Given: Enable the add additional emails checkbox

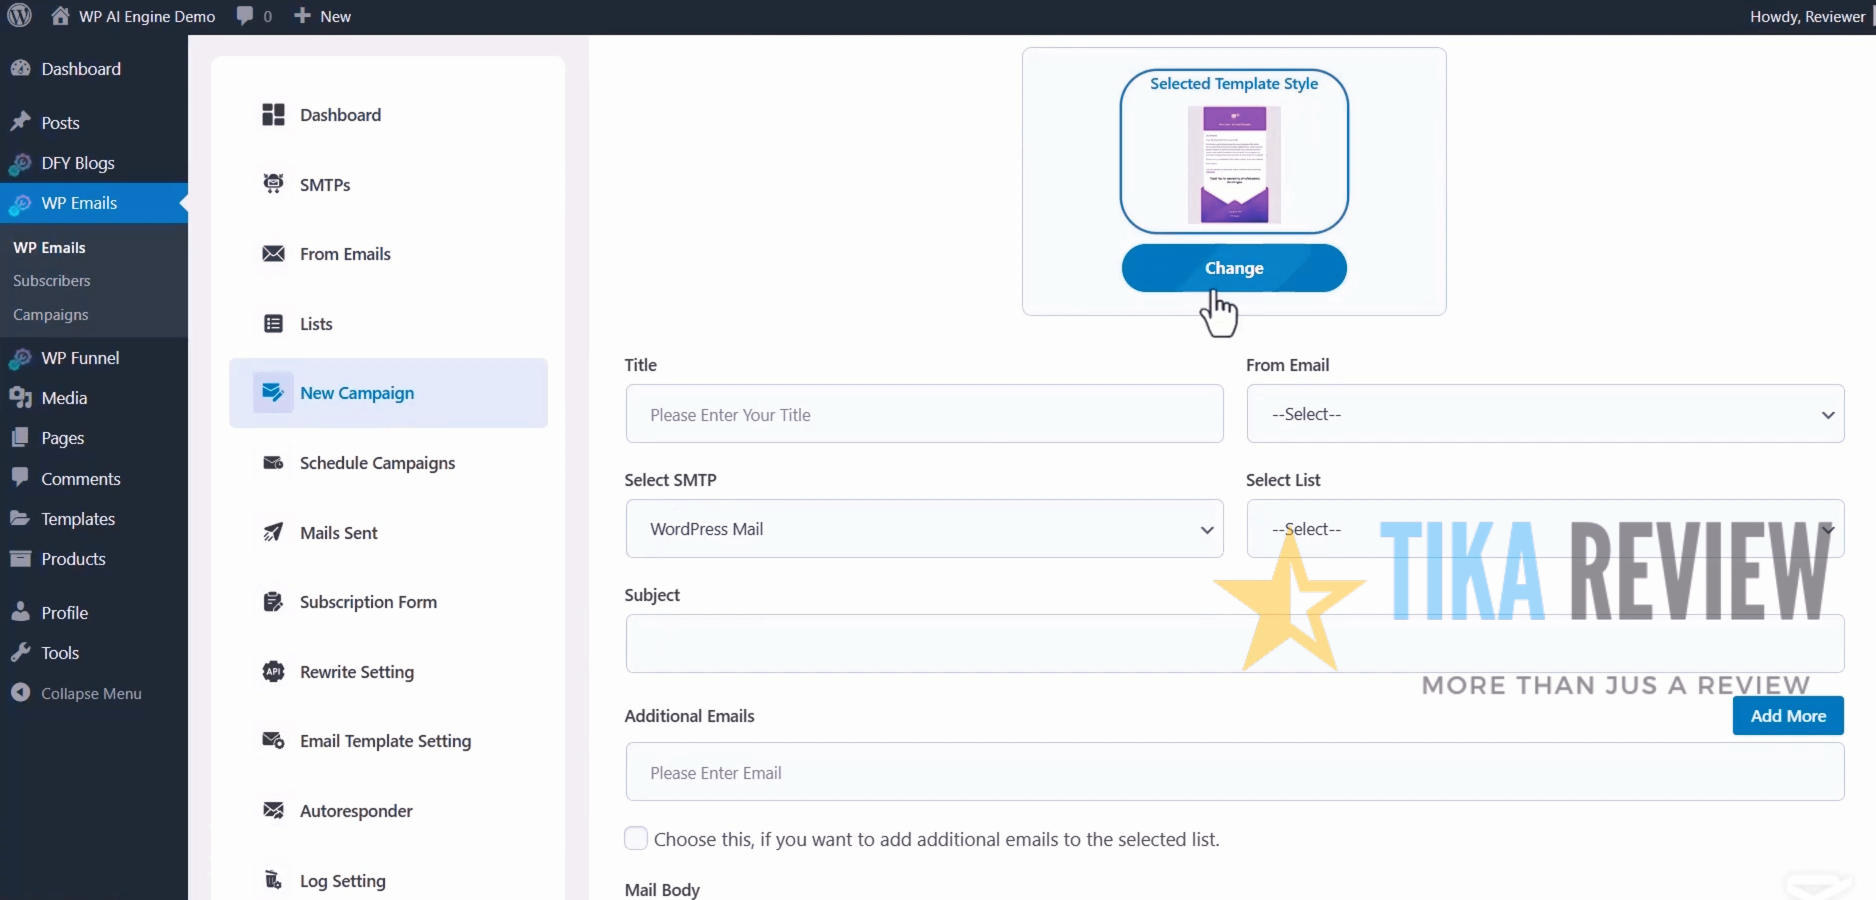Looking at the screenshot, I should pos(636,838).
